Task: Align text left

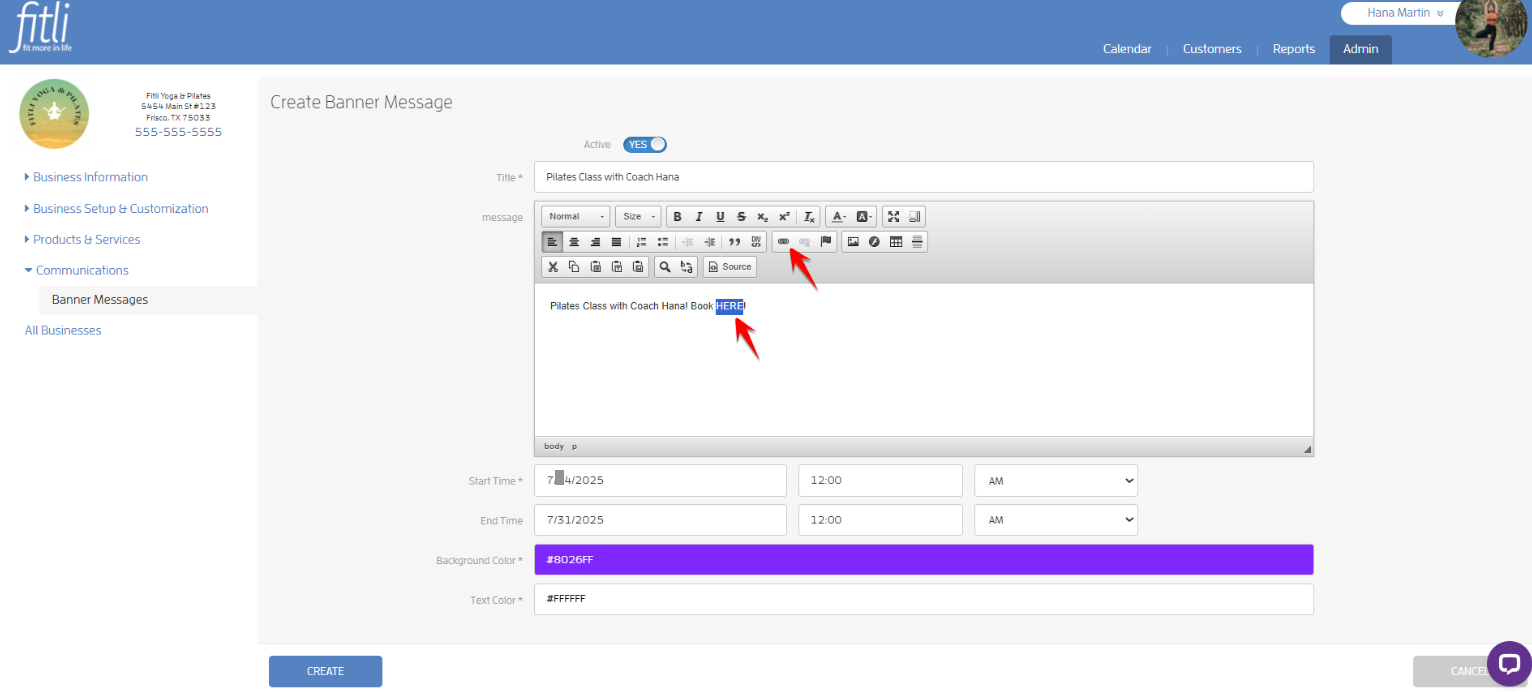Action: pyautogui.click(x=552, y=242)
